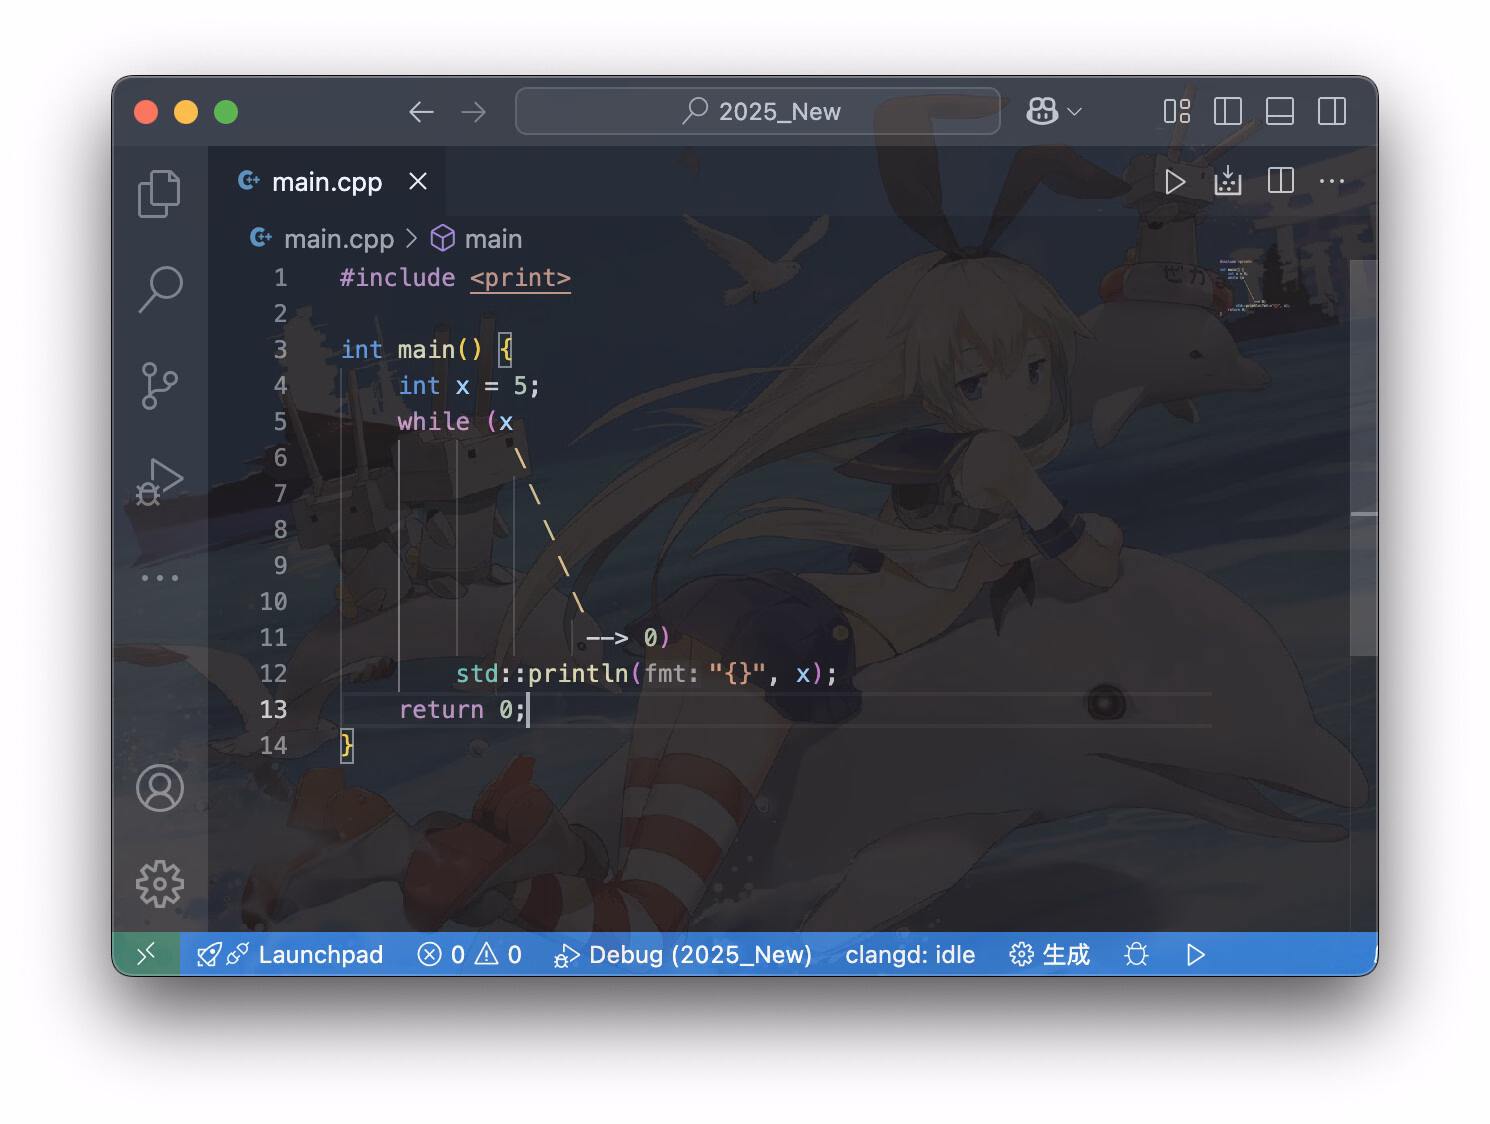Open the Run and Debug view

point(160,482)
